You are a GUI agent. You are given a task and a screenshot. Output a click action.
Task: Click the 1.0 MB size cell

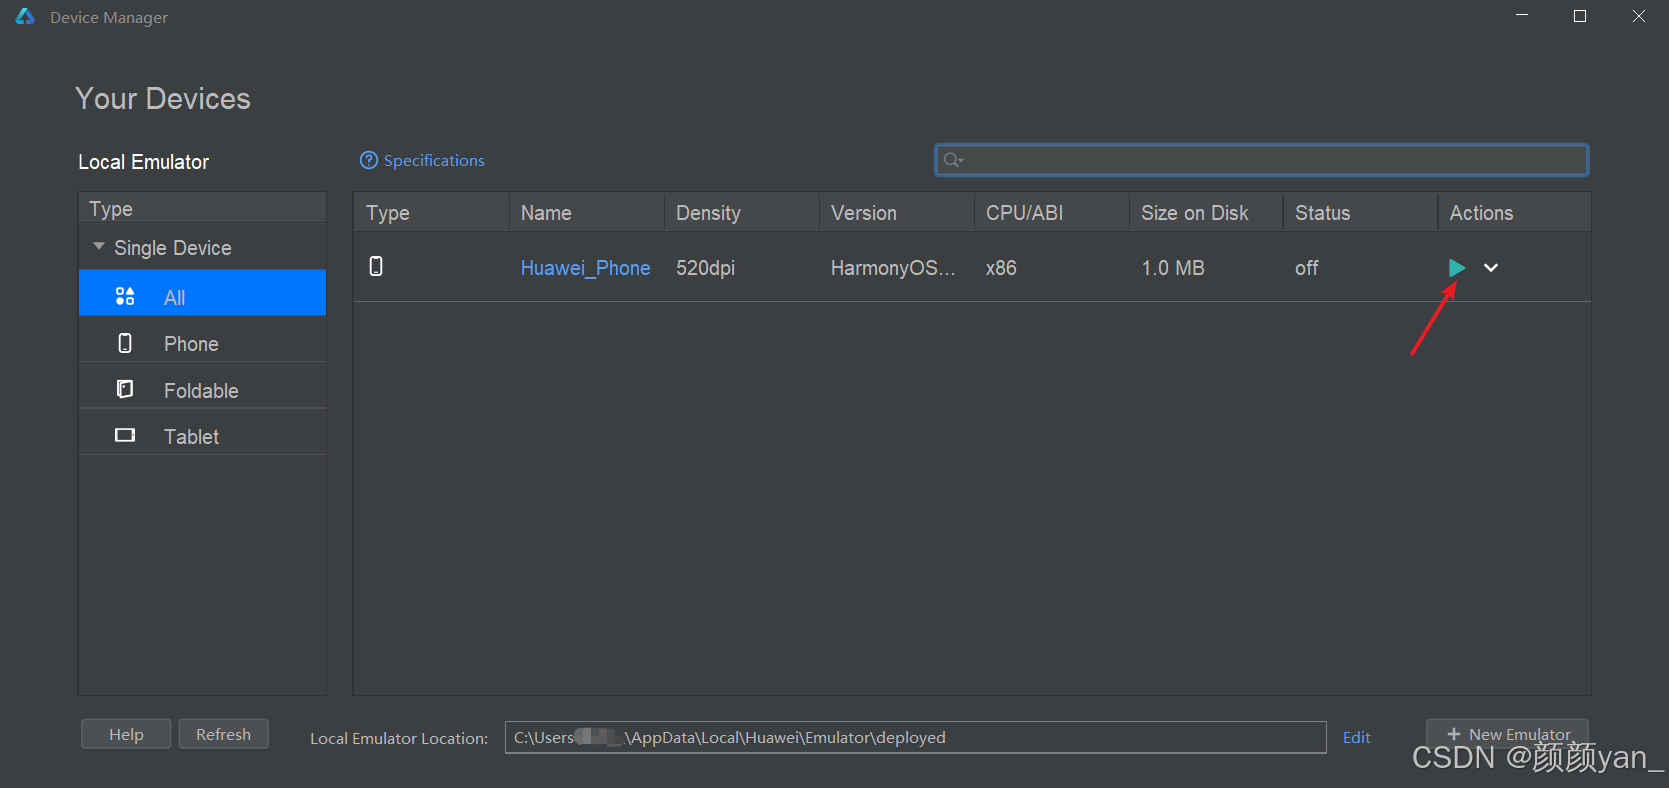[1173, 268]
